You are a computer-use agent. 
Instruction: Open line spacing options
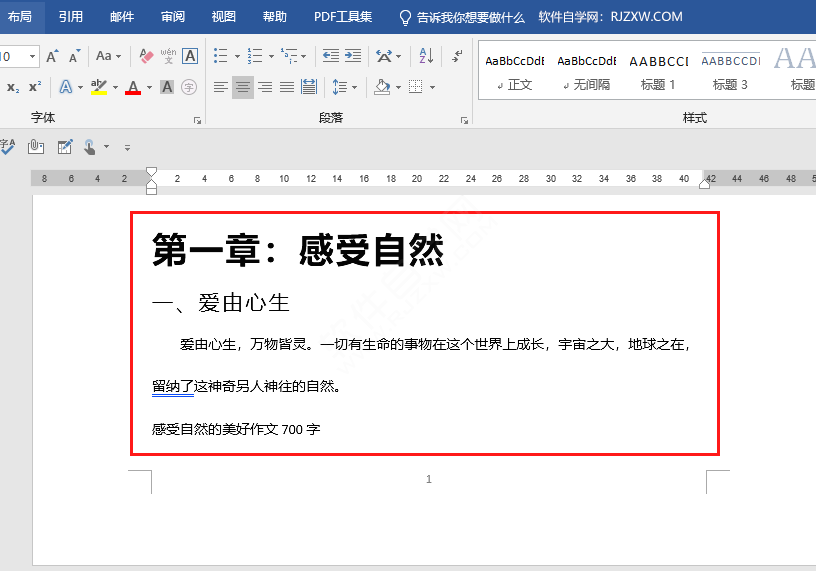tap(340, 87)
